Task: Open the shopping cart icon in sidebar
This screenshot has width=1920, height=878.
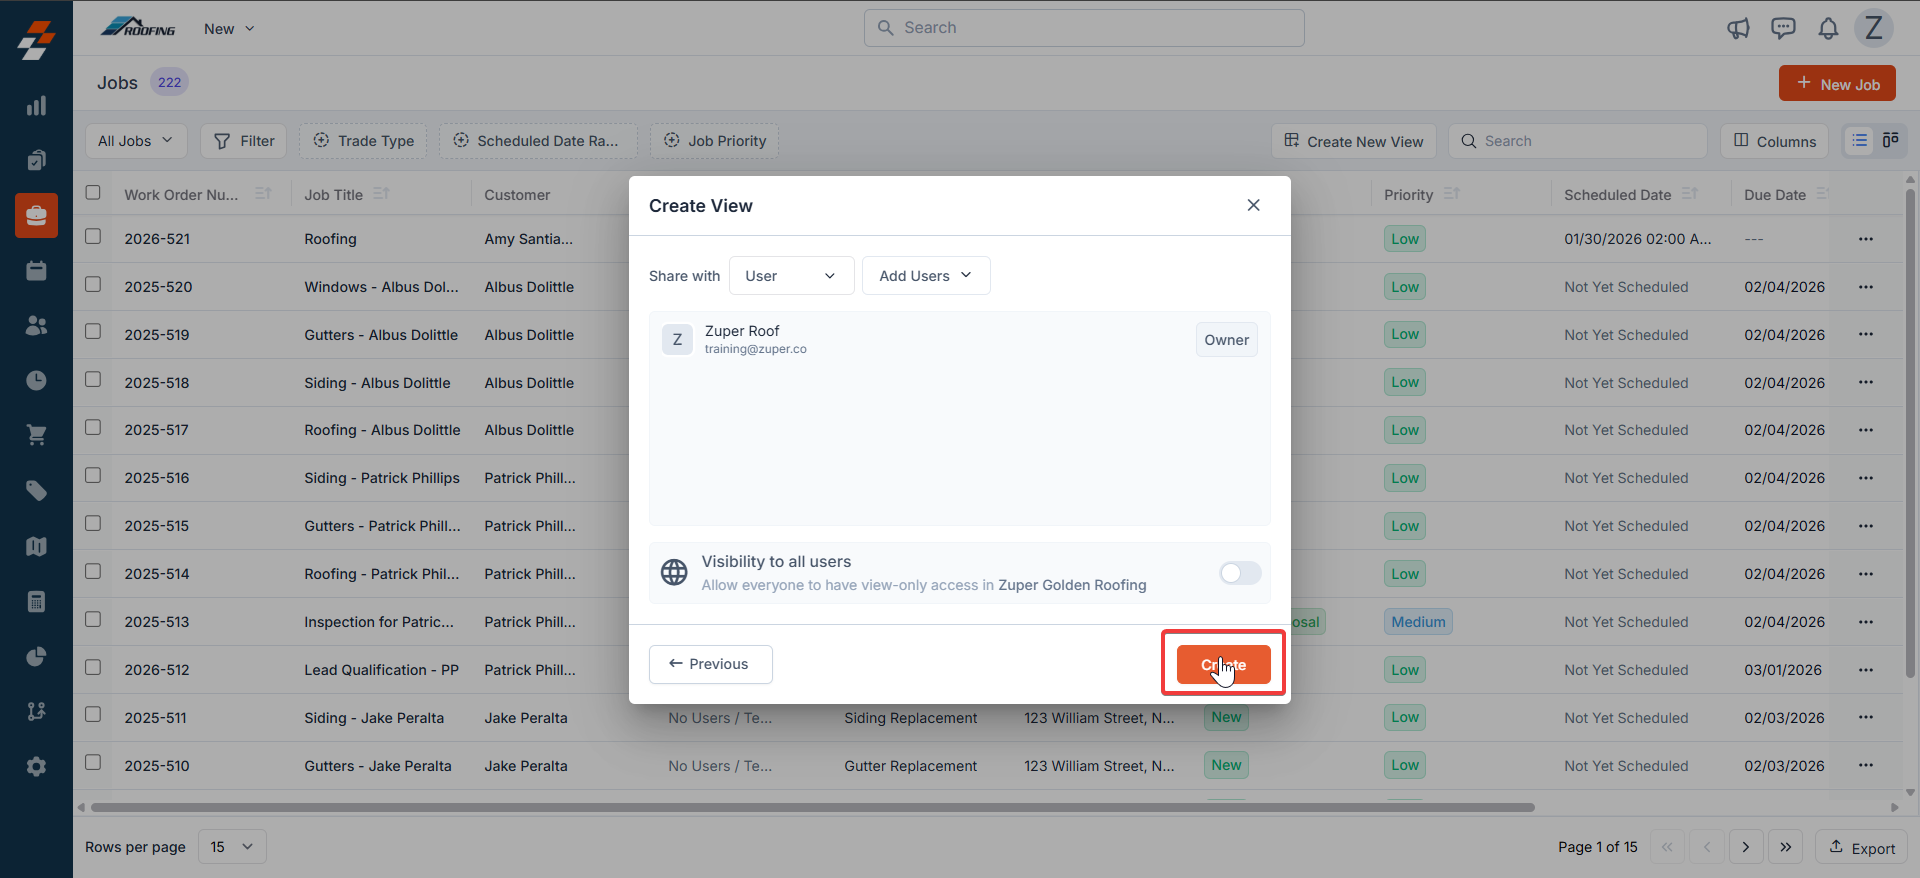Action: coord(36,435)
